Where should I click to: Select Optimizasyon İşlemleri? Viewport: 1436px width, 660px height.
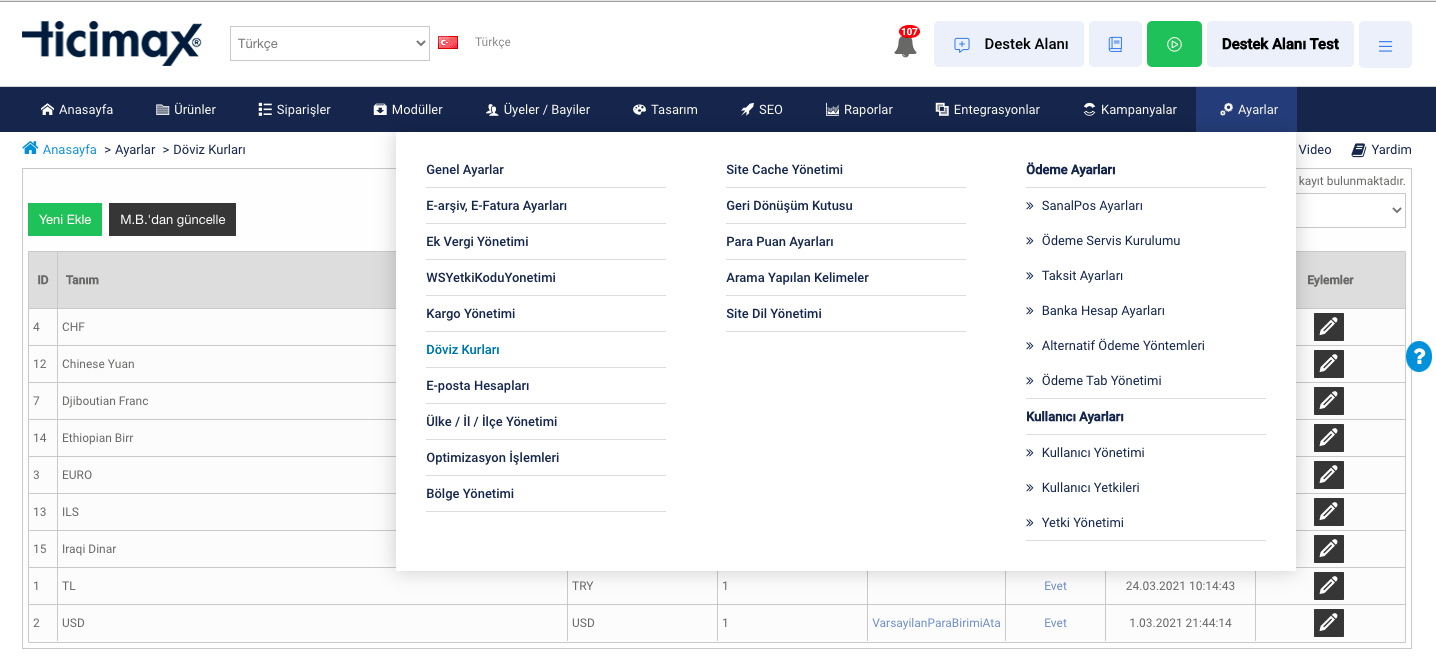pos(493,458)
